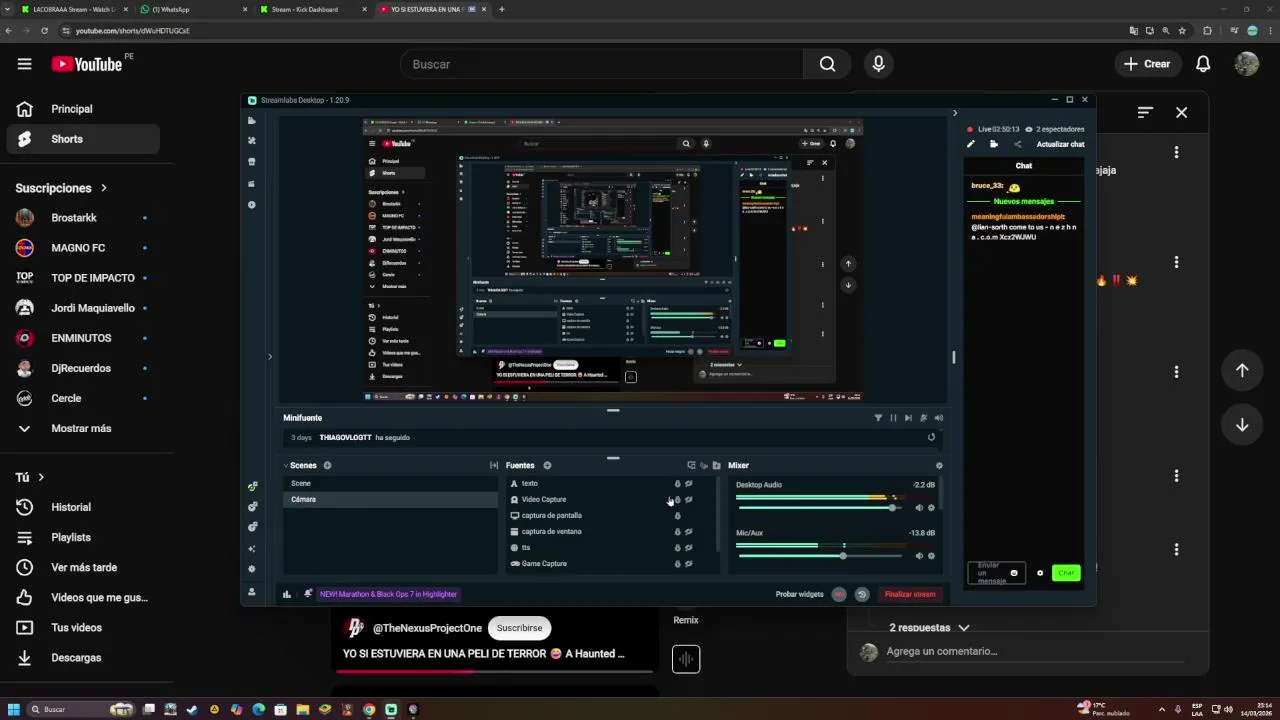Open Desktop Audio settings gear
This screenshot has height=720, width=1280.
tap(931, 508)
